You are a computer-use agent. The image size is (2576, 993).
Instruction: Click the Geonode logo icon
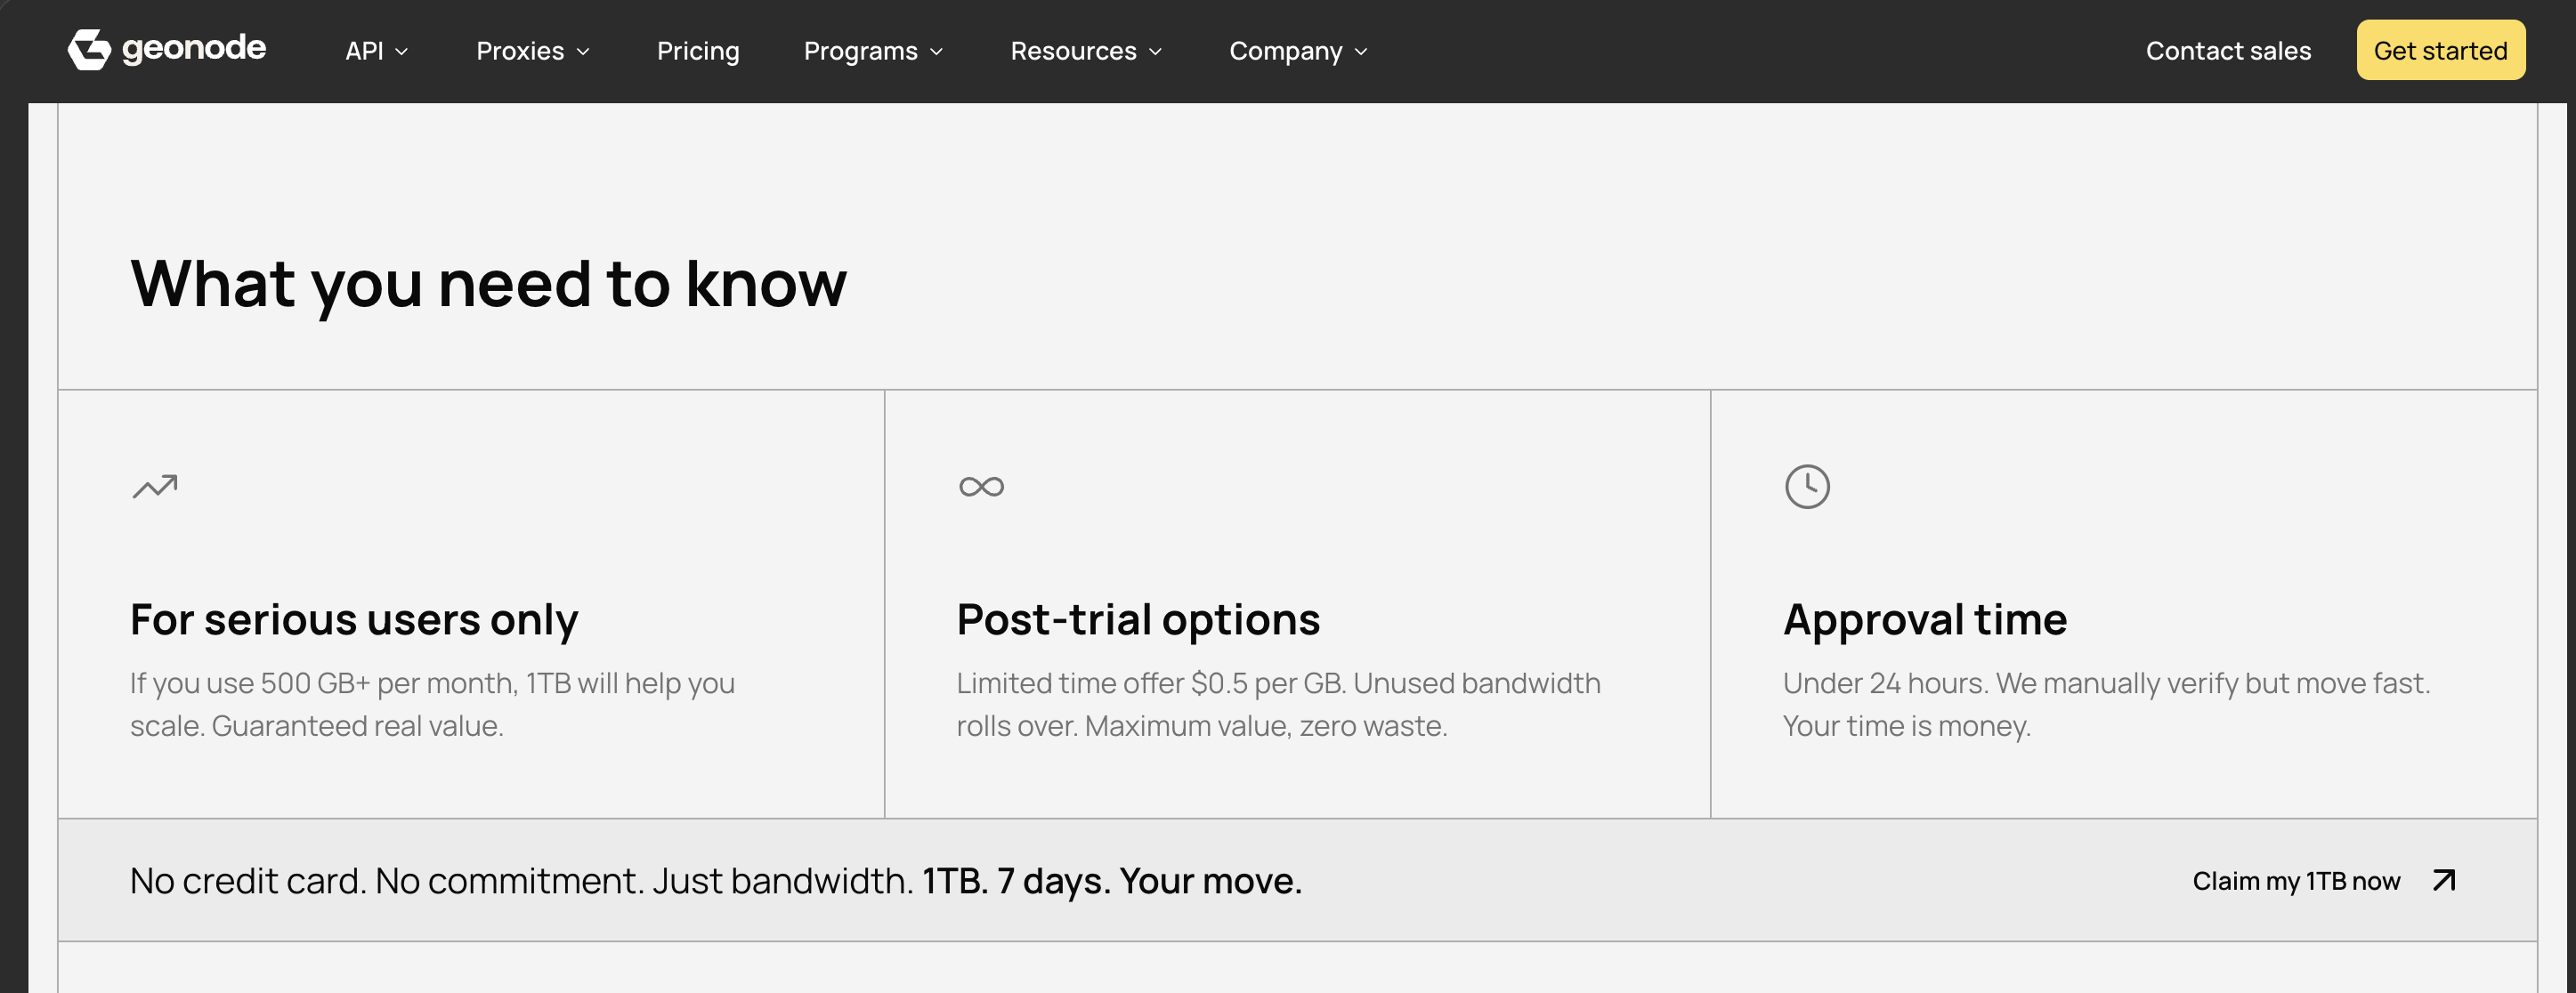click(x=89, y=50)
